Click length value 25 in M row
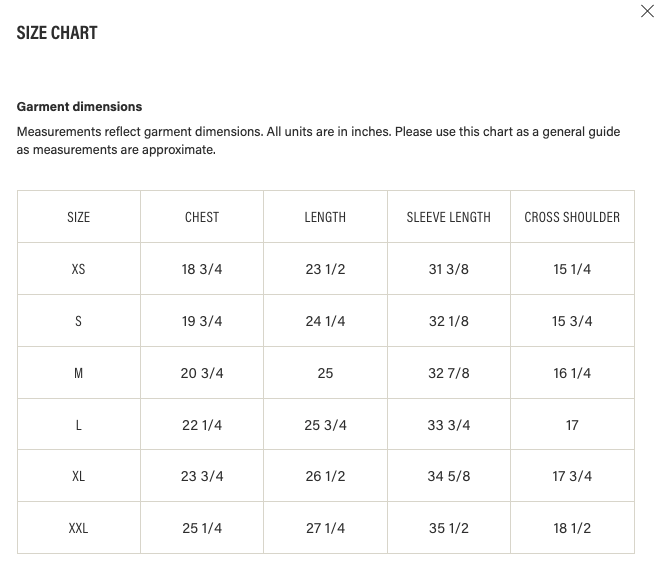This screenshot has height=576, width=660. tap(325, 373)
